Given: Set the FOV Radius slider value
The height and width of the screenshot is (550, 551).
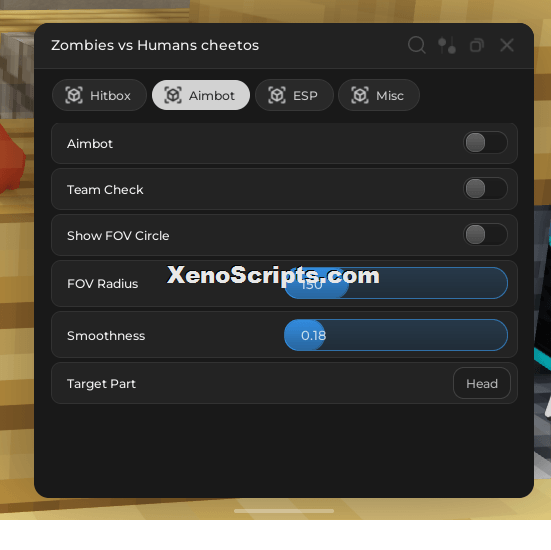Looking at the screenshot, I should pos(396,283).
